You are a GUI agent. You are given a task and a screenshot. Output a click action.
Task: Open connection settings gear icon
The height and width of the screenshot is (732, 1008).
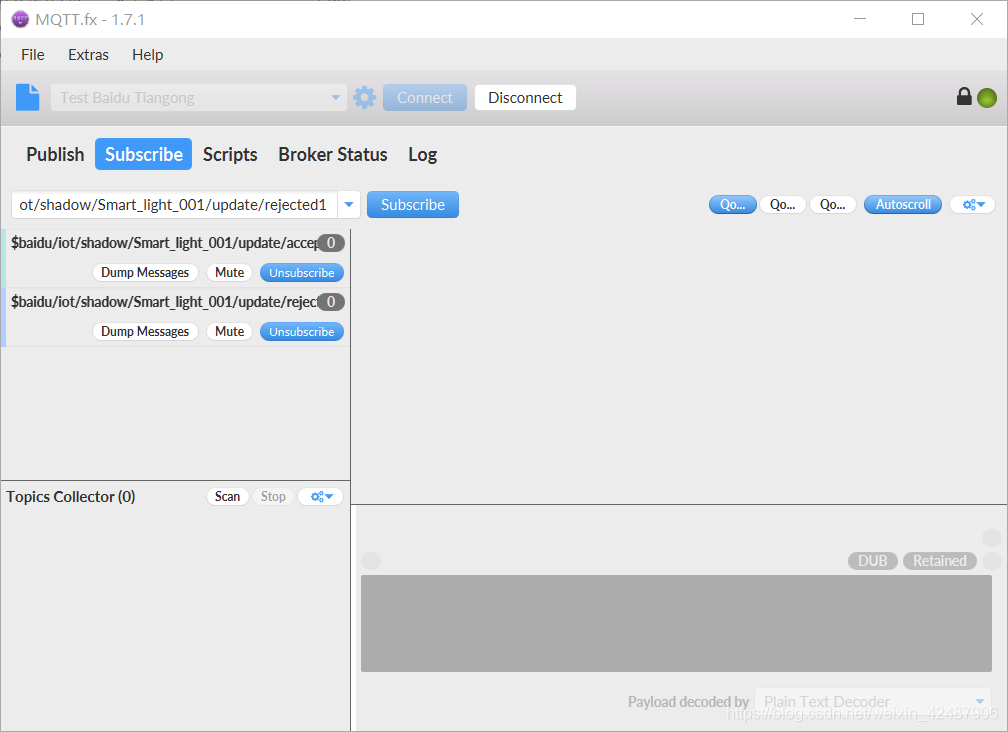(x=364, y=98)
